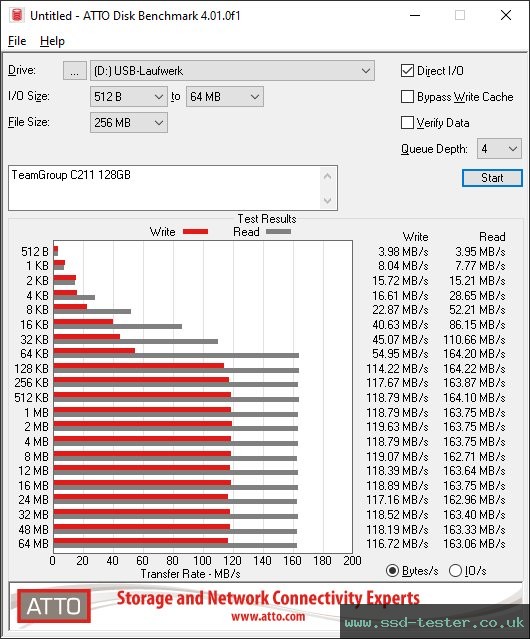The width and height of the screenshot is (530, 639).
Task: Open the minimum I/O Size 512 B dropdown
Action: pos(129,97)
